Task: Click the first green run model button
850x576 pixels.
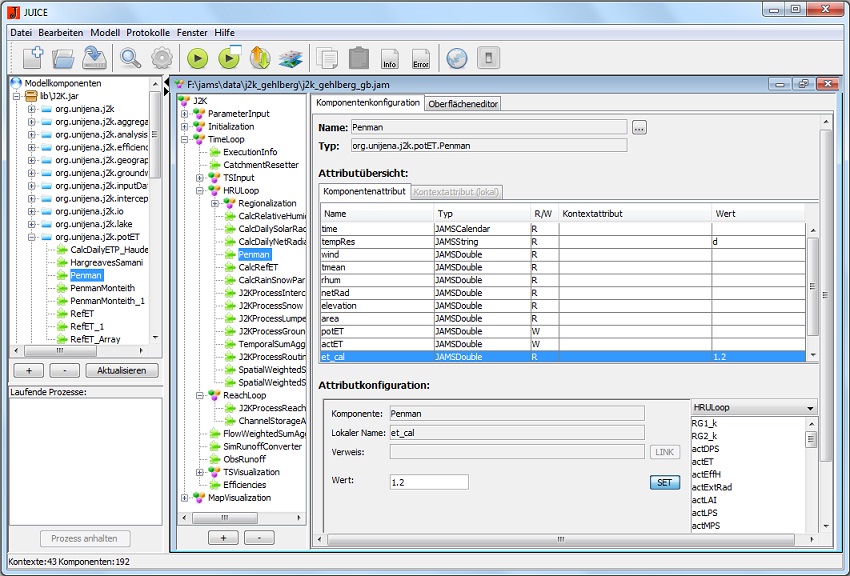Action: pos(197,58)
